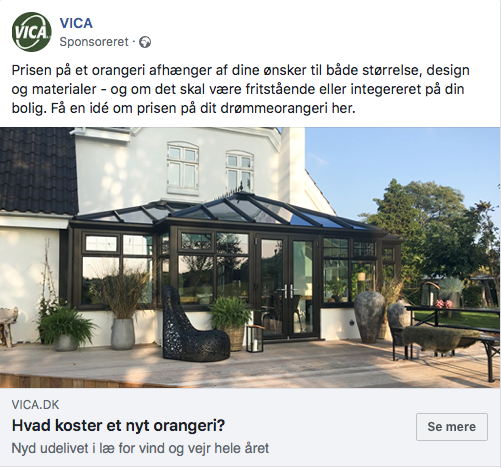
Task: Click the lantern beside the doors
Action: click(x=255, y=338)
